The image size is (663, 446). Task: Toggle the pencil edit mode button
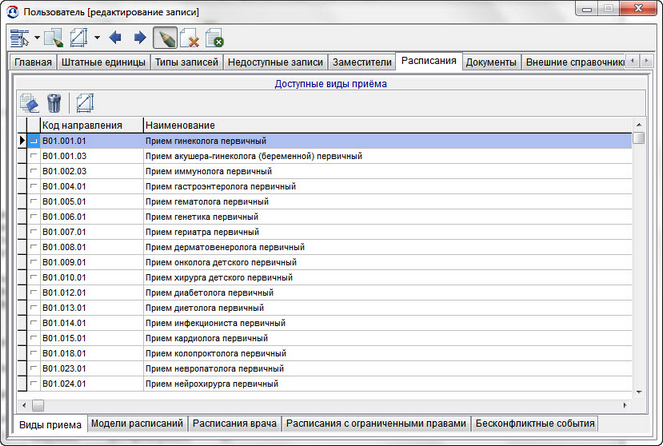tap(165, 38)
